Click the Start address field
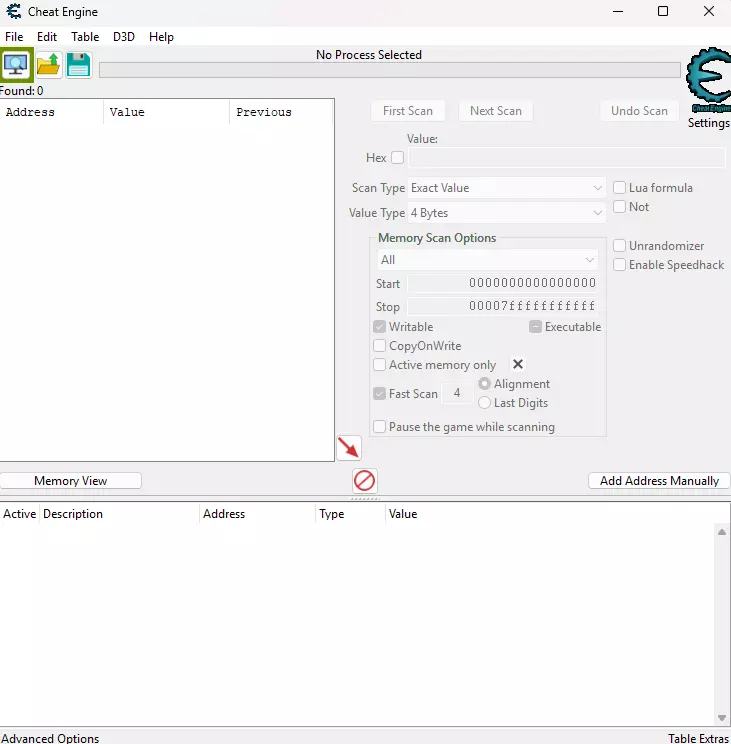This screenshot has height=744, width=731. [502, 283]
